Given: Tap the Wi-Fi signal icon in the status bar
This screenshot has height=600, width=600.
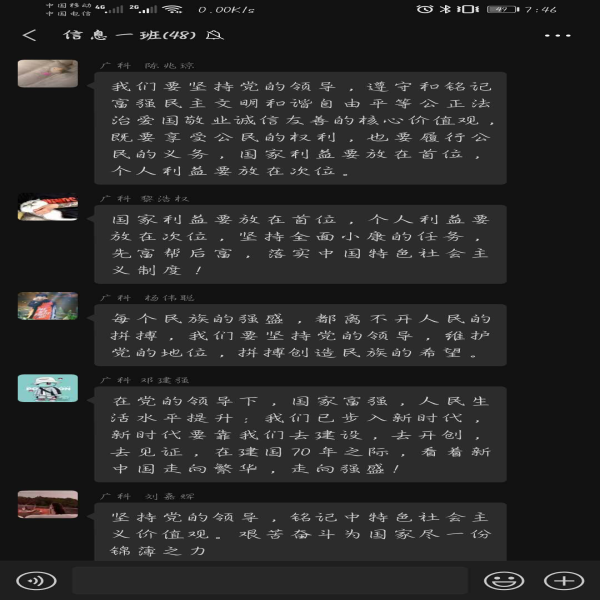Looking at the screenshot, I should (x=172, y=9).
